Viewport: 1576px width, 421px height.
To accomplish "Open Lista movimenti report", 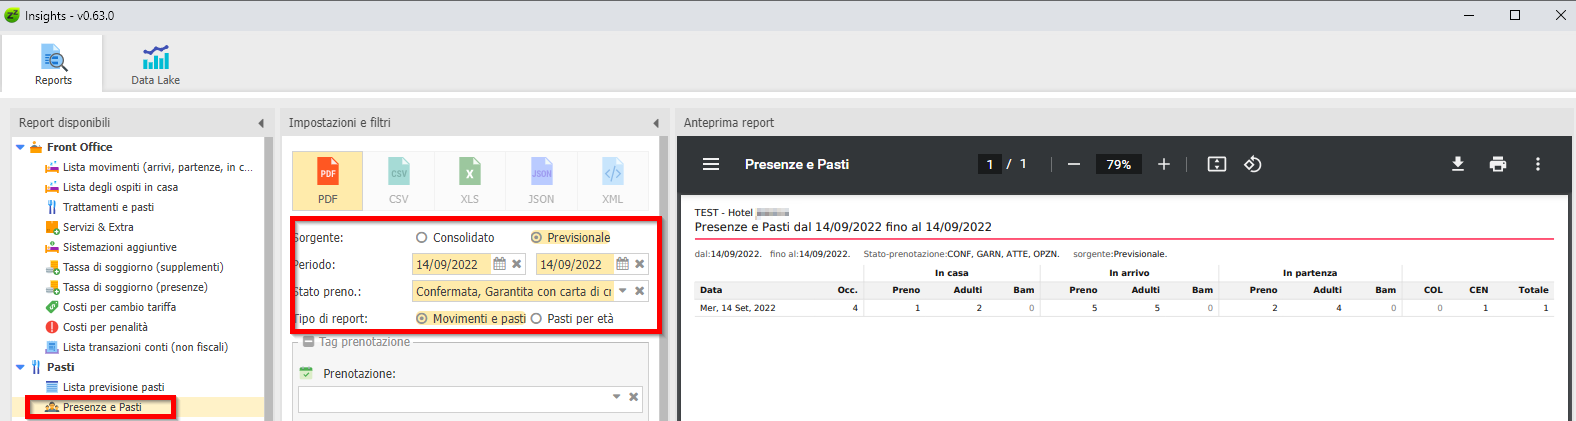I will tap(148, 167).
